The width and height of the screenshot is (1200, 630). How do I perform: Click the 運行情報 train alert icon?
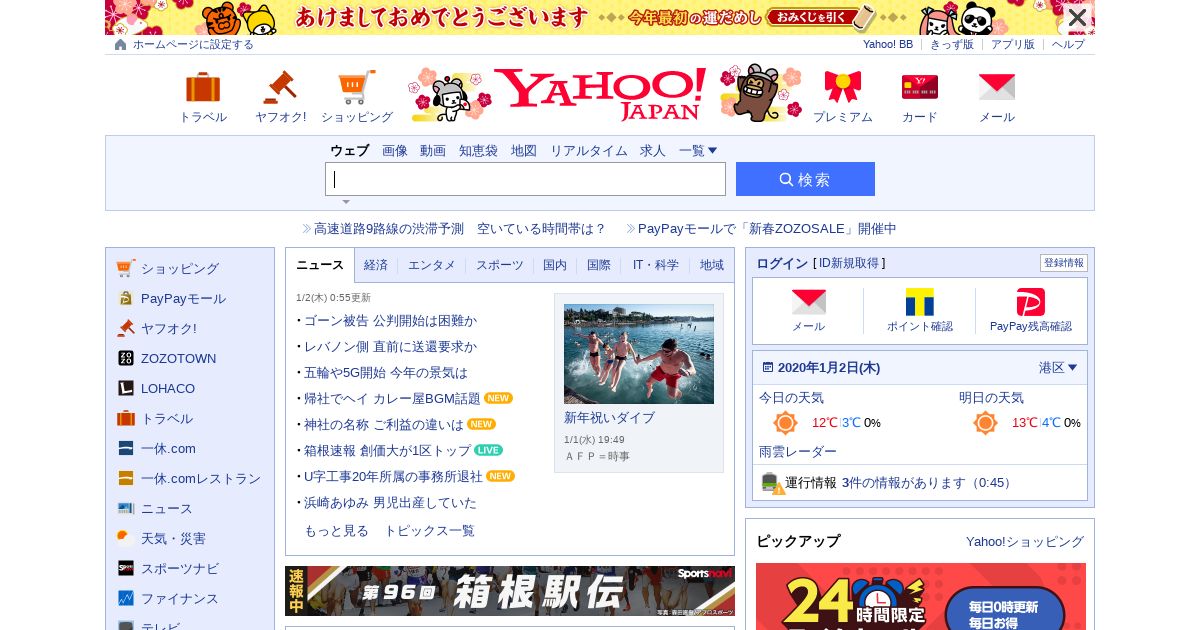pyautogui.click(x=772, y=483)
